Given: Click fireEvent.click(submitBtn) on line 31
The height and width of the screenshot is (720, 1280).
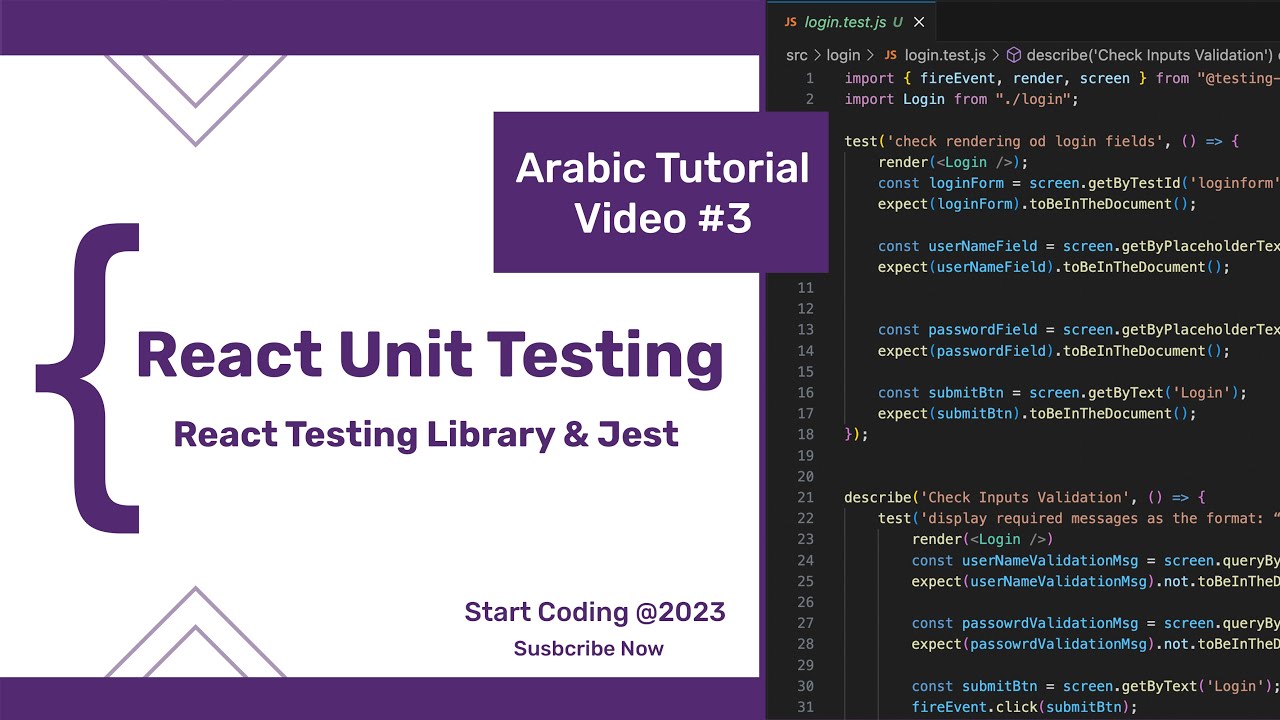Looking at the screenshot, I should click(x=1024, y=707).
